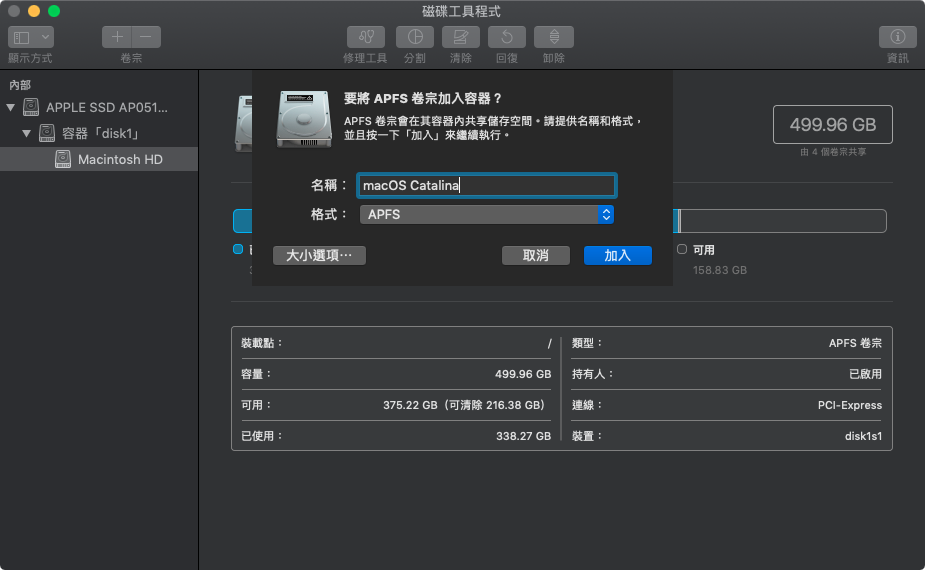
Task: Open the view mode (顯示方式) dropdown
Action: click(x=30, y=37)
